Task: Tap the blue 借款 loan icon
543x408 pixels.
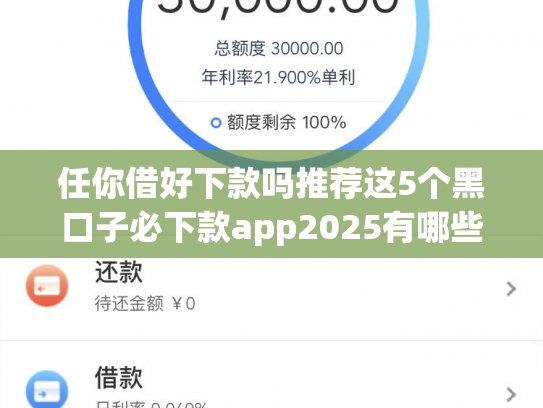Action: [47, 389]
